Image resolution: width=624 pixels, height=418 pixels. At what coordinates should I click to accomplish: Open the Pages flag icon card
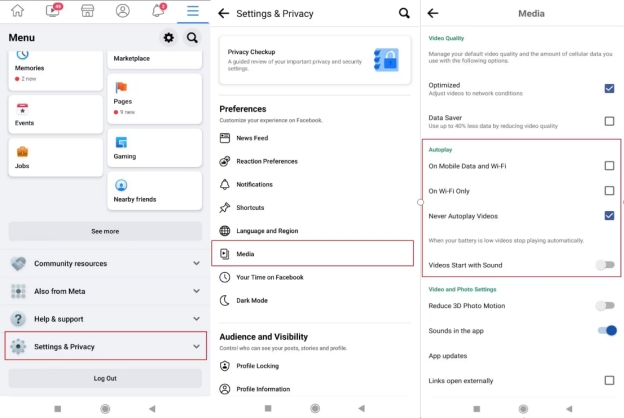(x=154, y=99)
